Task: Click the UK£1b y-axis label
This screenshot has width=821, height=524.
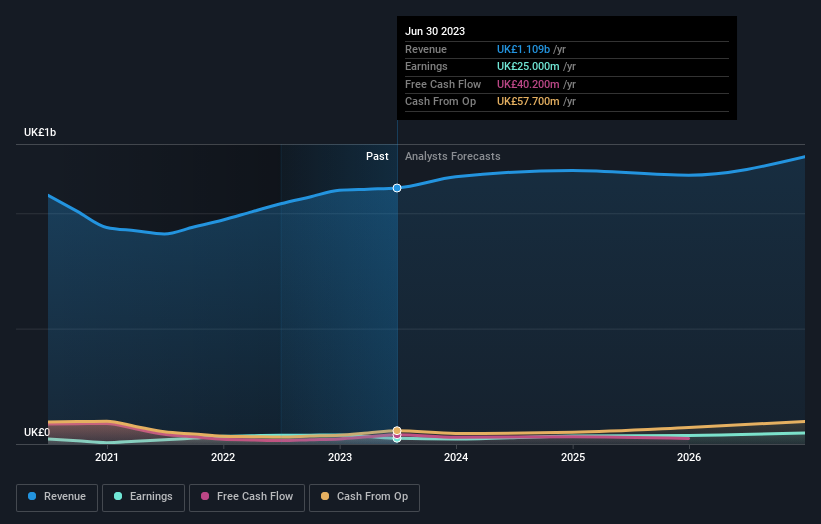Action: [x=40, y=132]
